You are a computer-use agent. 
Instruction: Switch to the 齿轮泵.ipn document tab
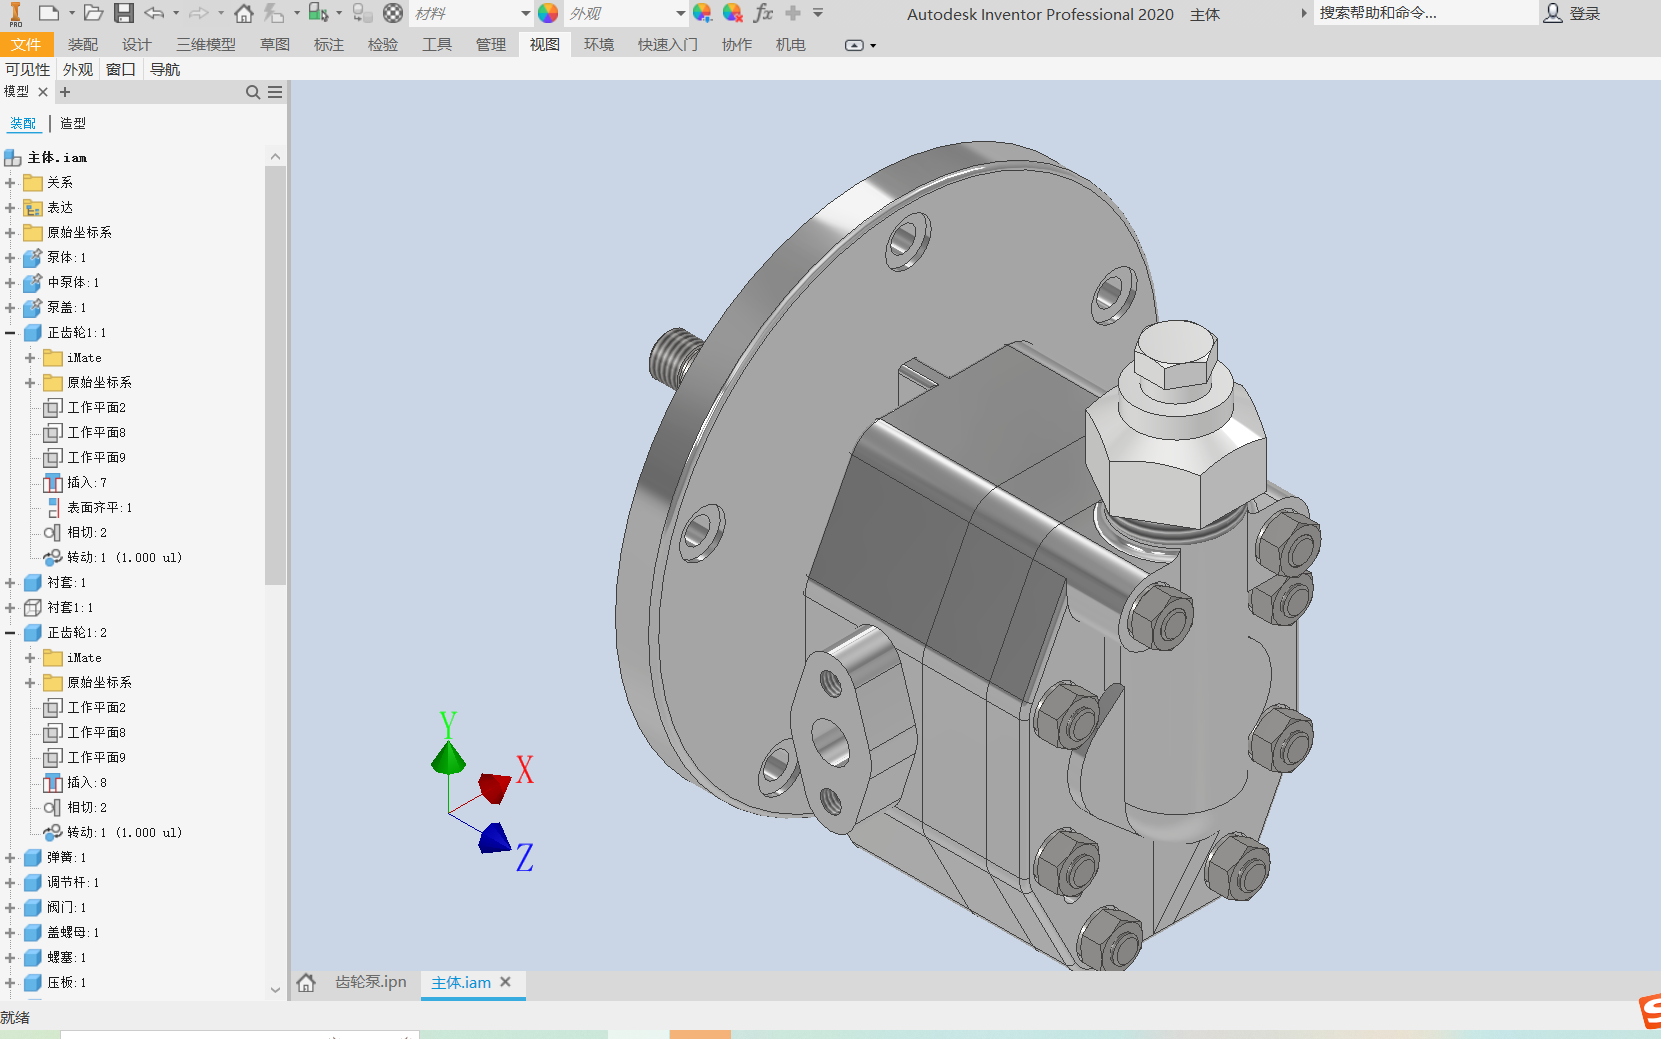(370, 982)
